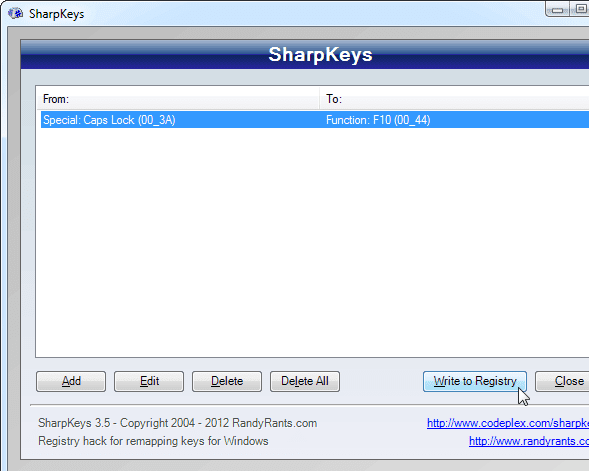Image resolution: width=589 pixels, height=471 pixels.
Task: Open the randyrants.com link
Action: pos(529,441)
